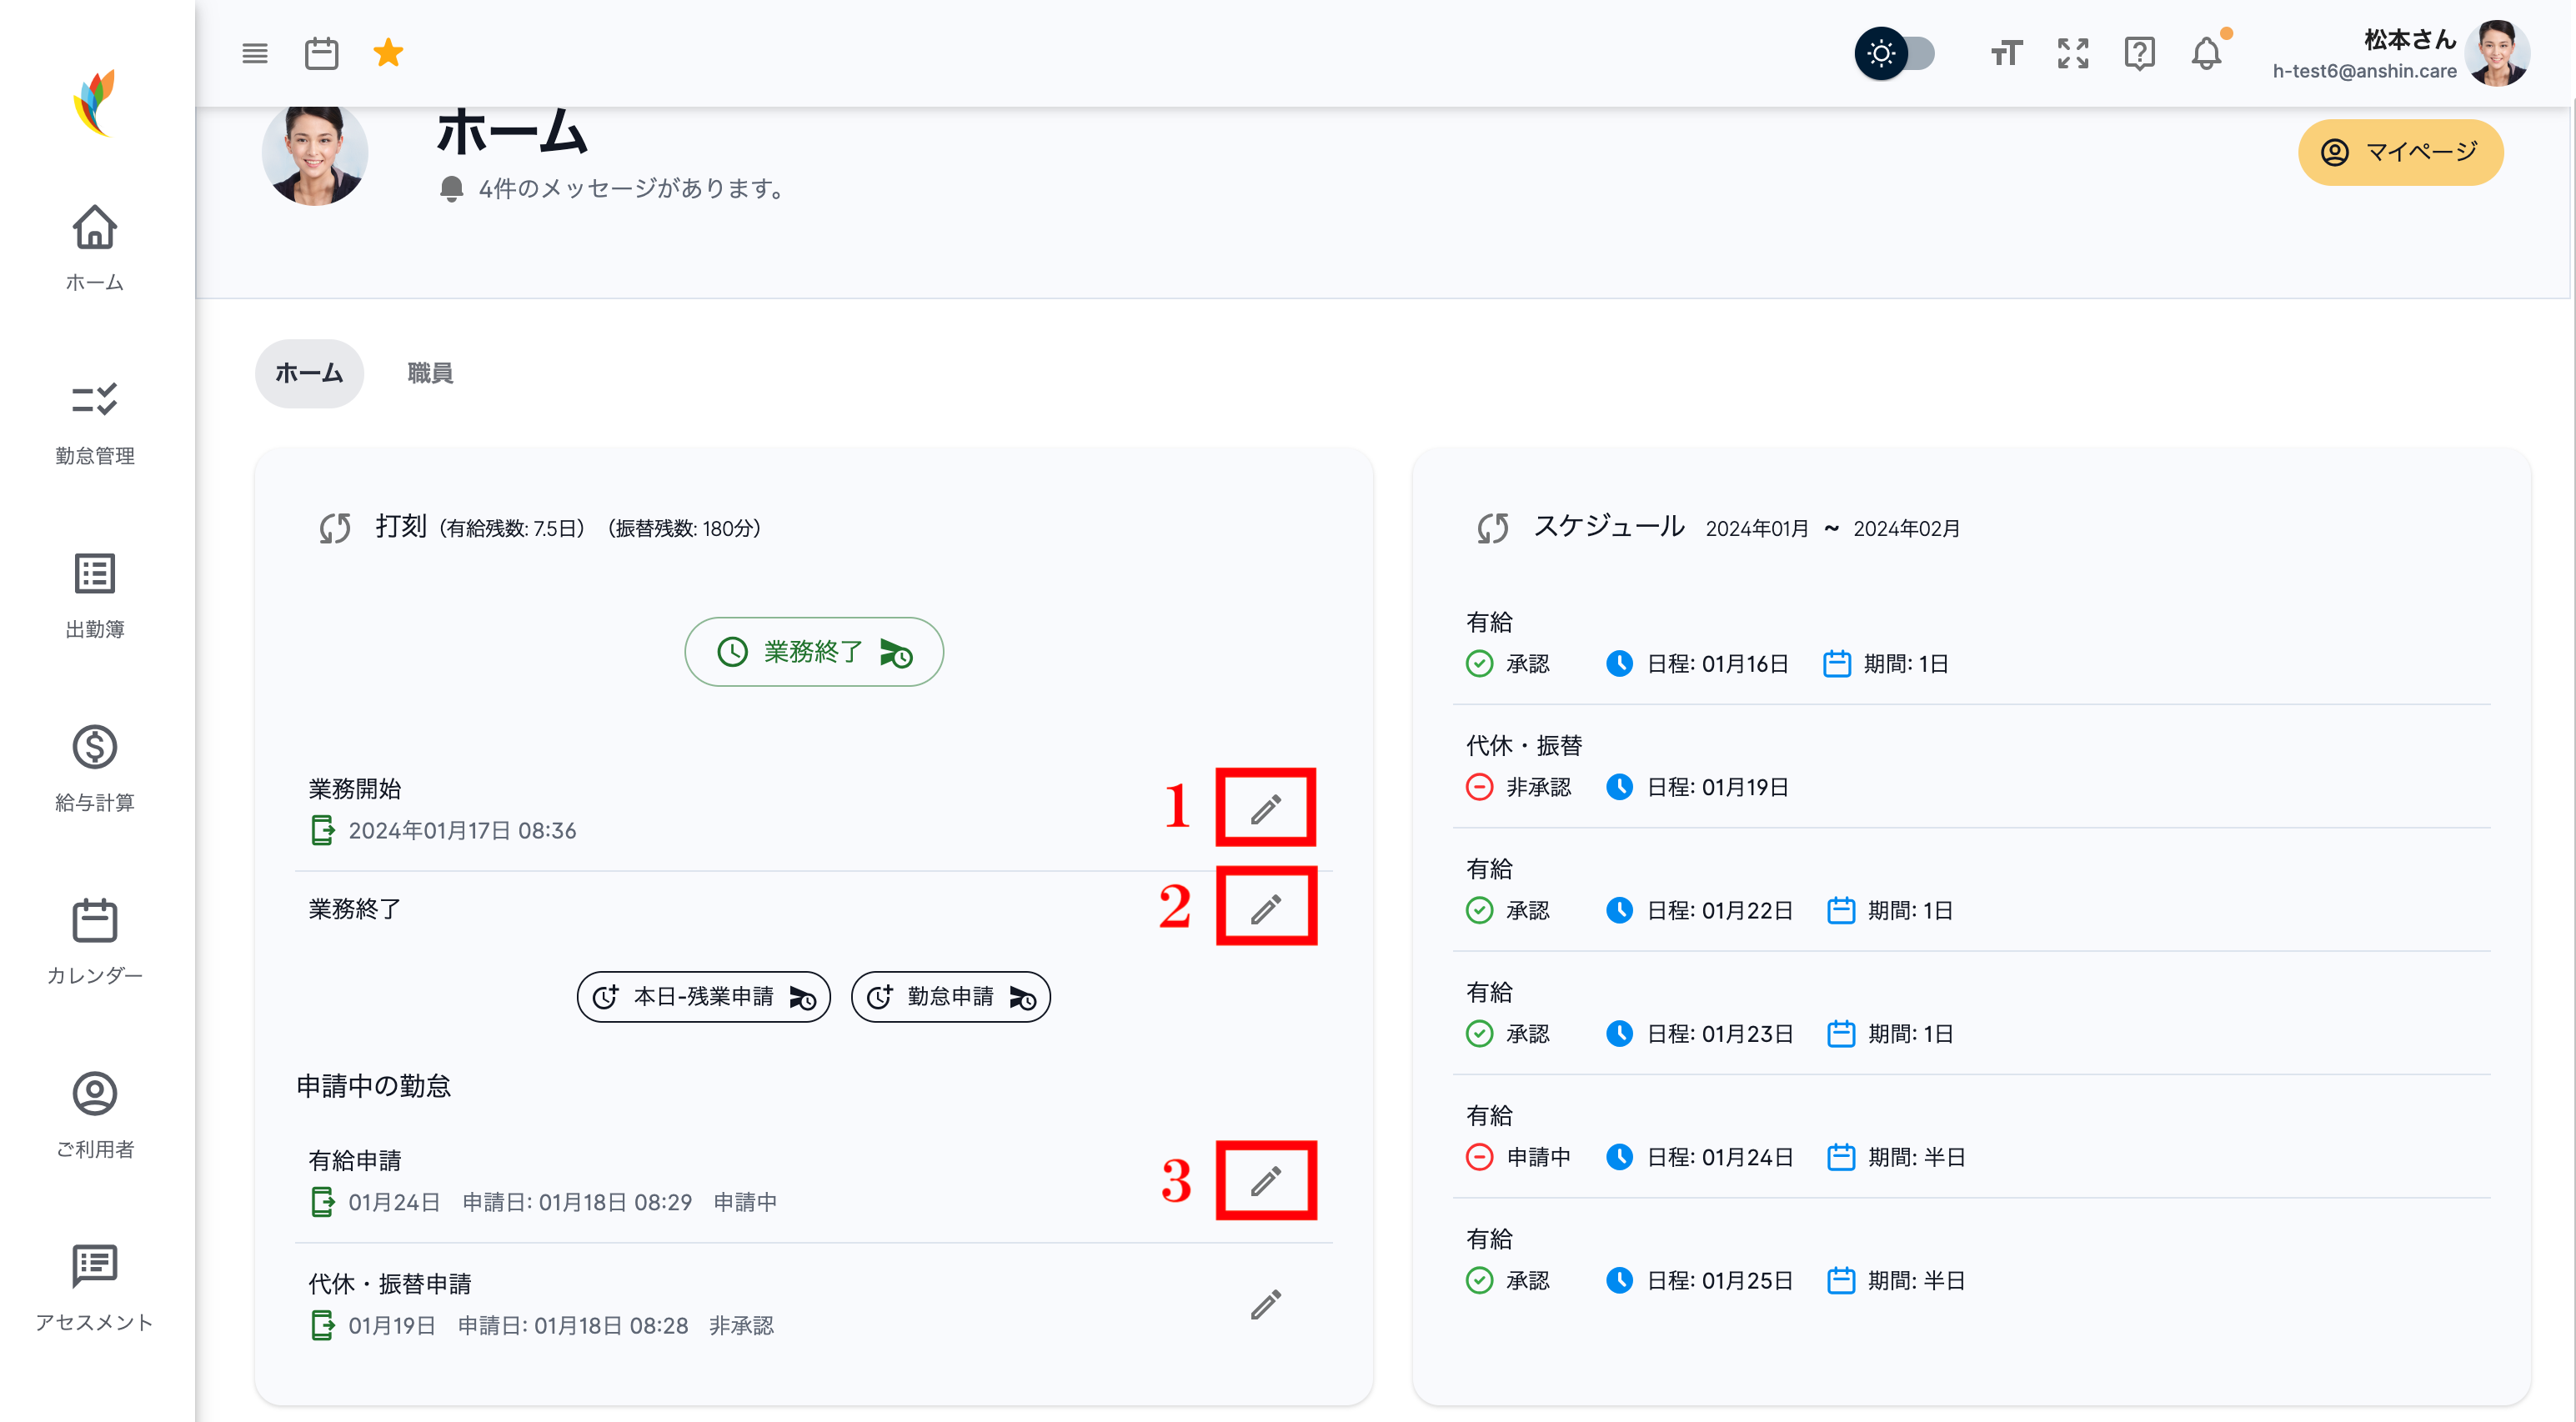Refresh the スケジュール panel with reload icon

coord(1492,528)
